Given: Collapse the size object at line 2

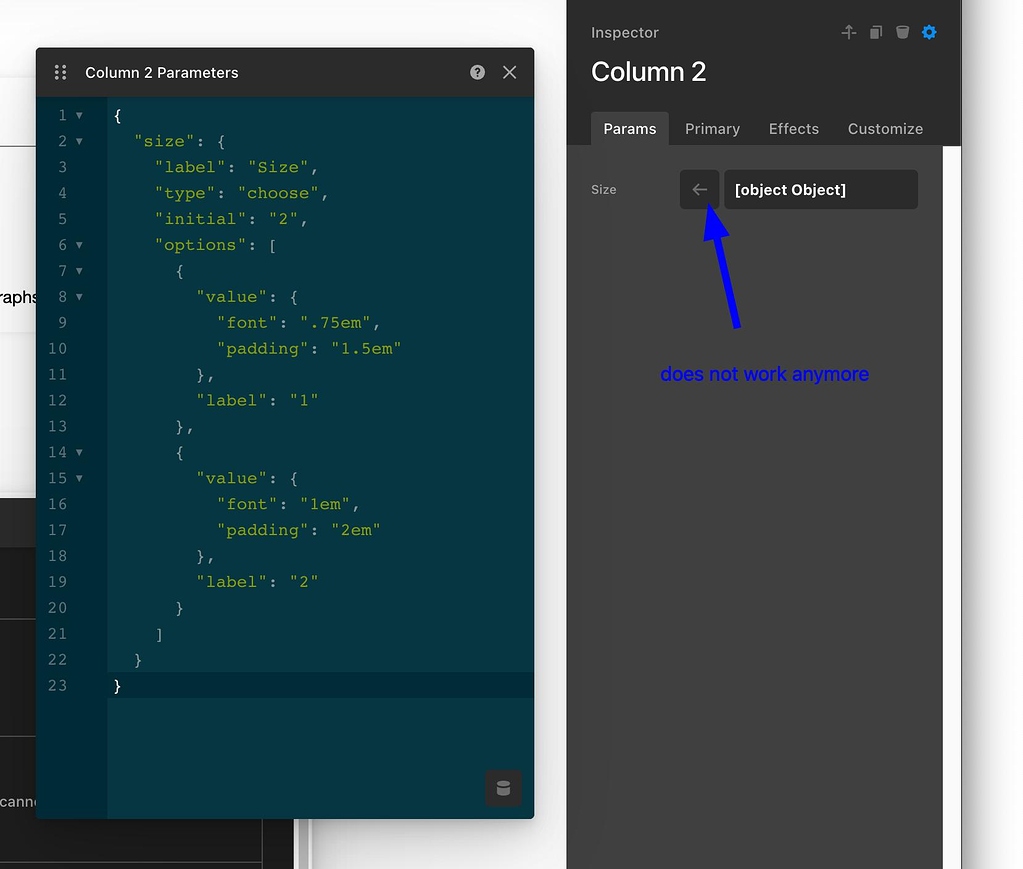Looking at the screenshot, I should click(x=79, y=141).
